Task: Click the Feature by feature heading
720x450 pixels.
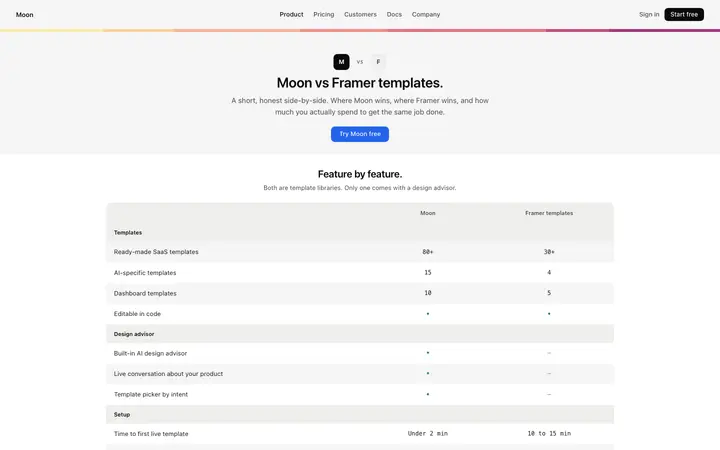Action: click(x=360, y=174)
